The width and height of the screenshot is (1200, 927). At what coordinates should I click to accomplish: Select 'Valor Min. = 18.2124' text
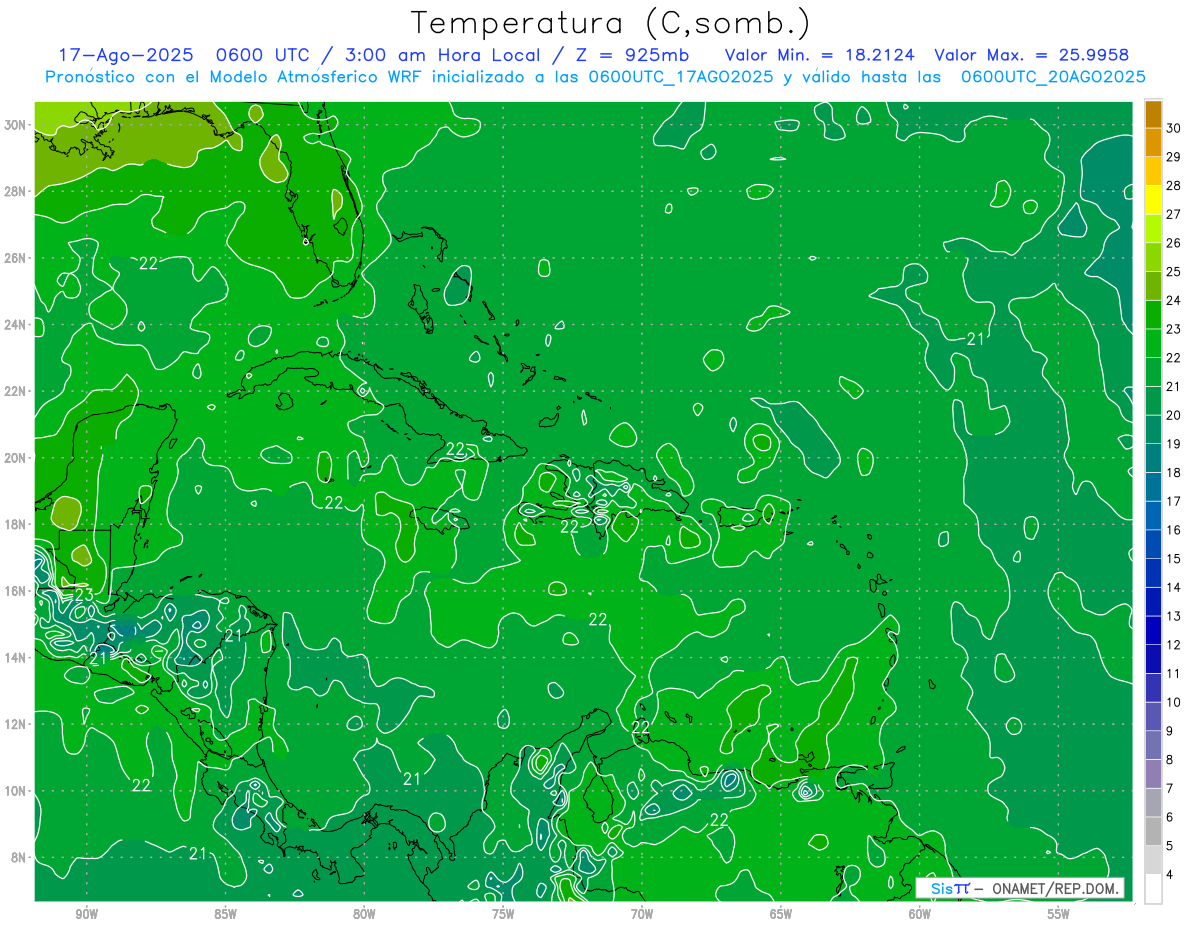822,55
